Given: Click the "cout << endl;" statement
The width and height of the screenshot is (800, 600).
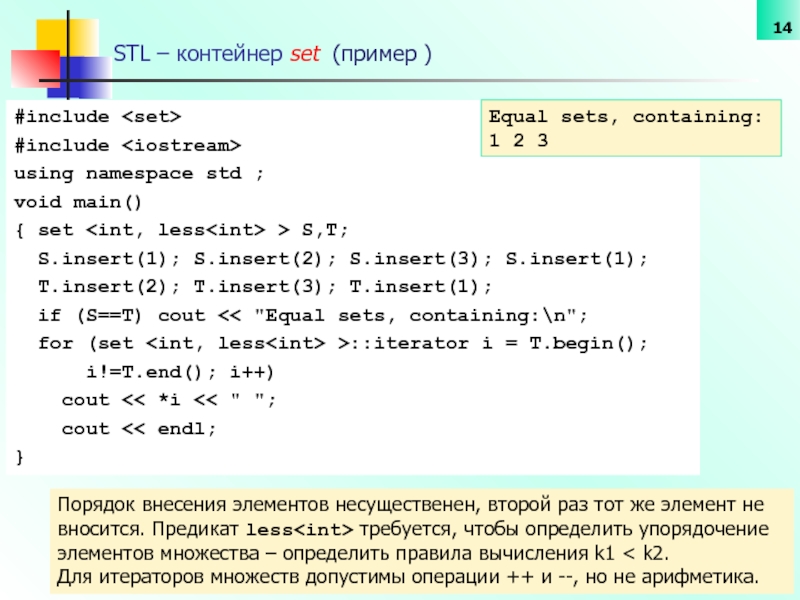Looking at the screenshot, I should (138, 428).
